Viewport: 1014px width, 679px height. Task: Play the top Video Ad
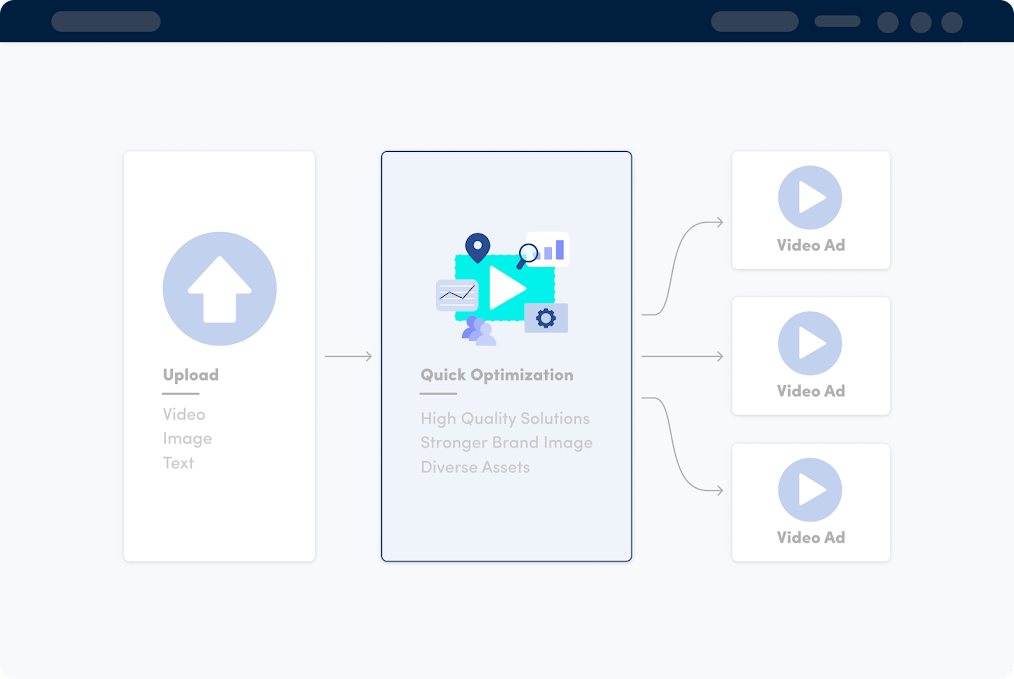click(x=810, y=198)
